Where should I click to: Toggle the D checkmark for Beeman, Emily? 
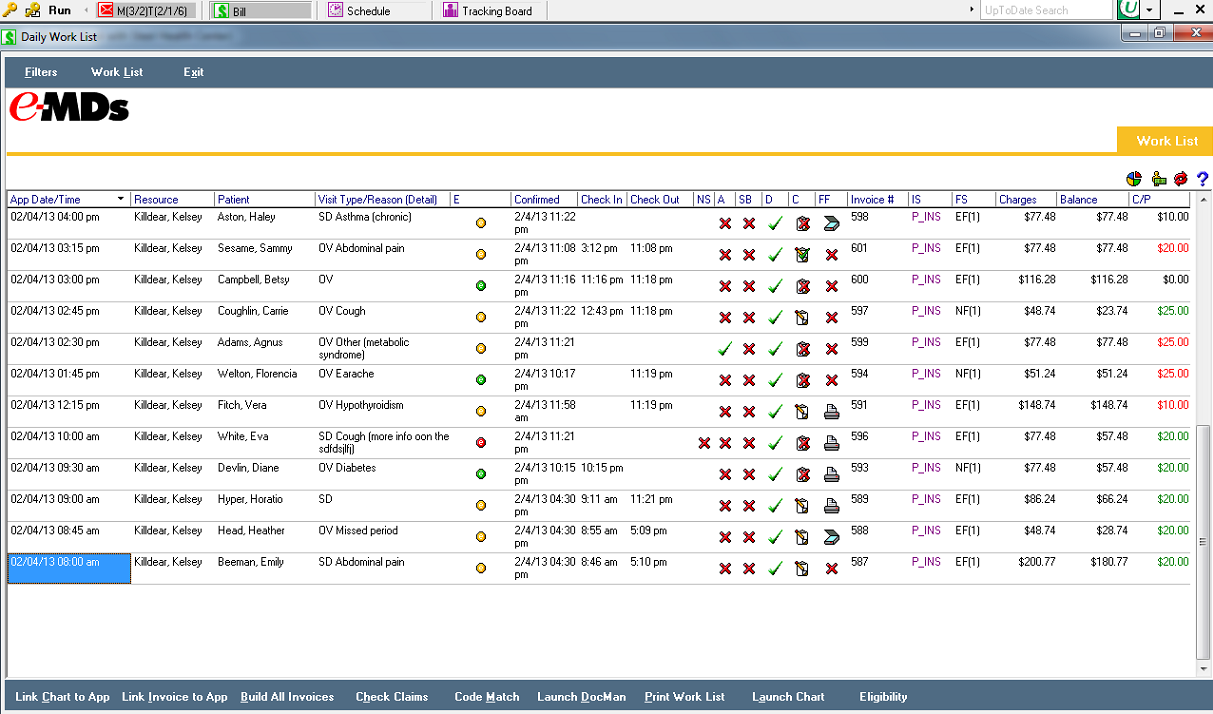tap(775, 569)
